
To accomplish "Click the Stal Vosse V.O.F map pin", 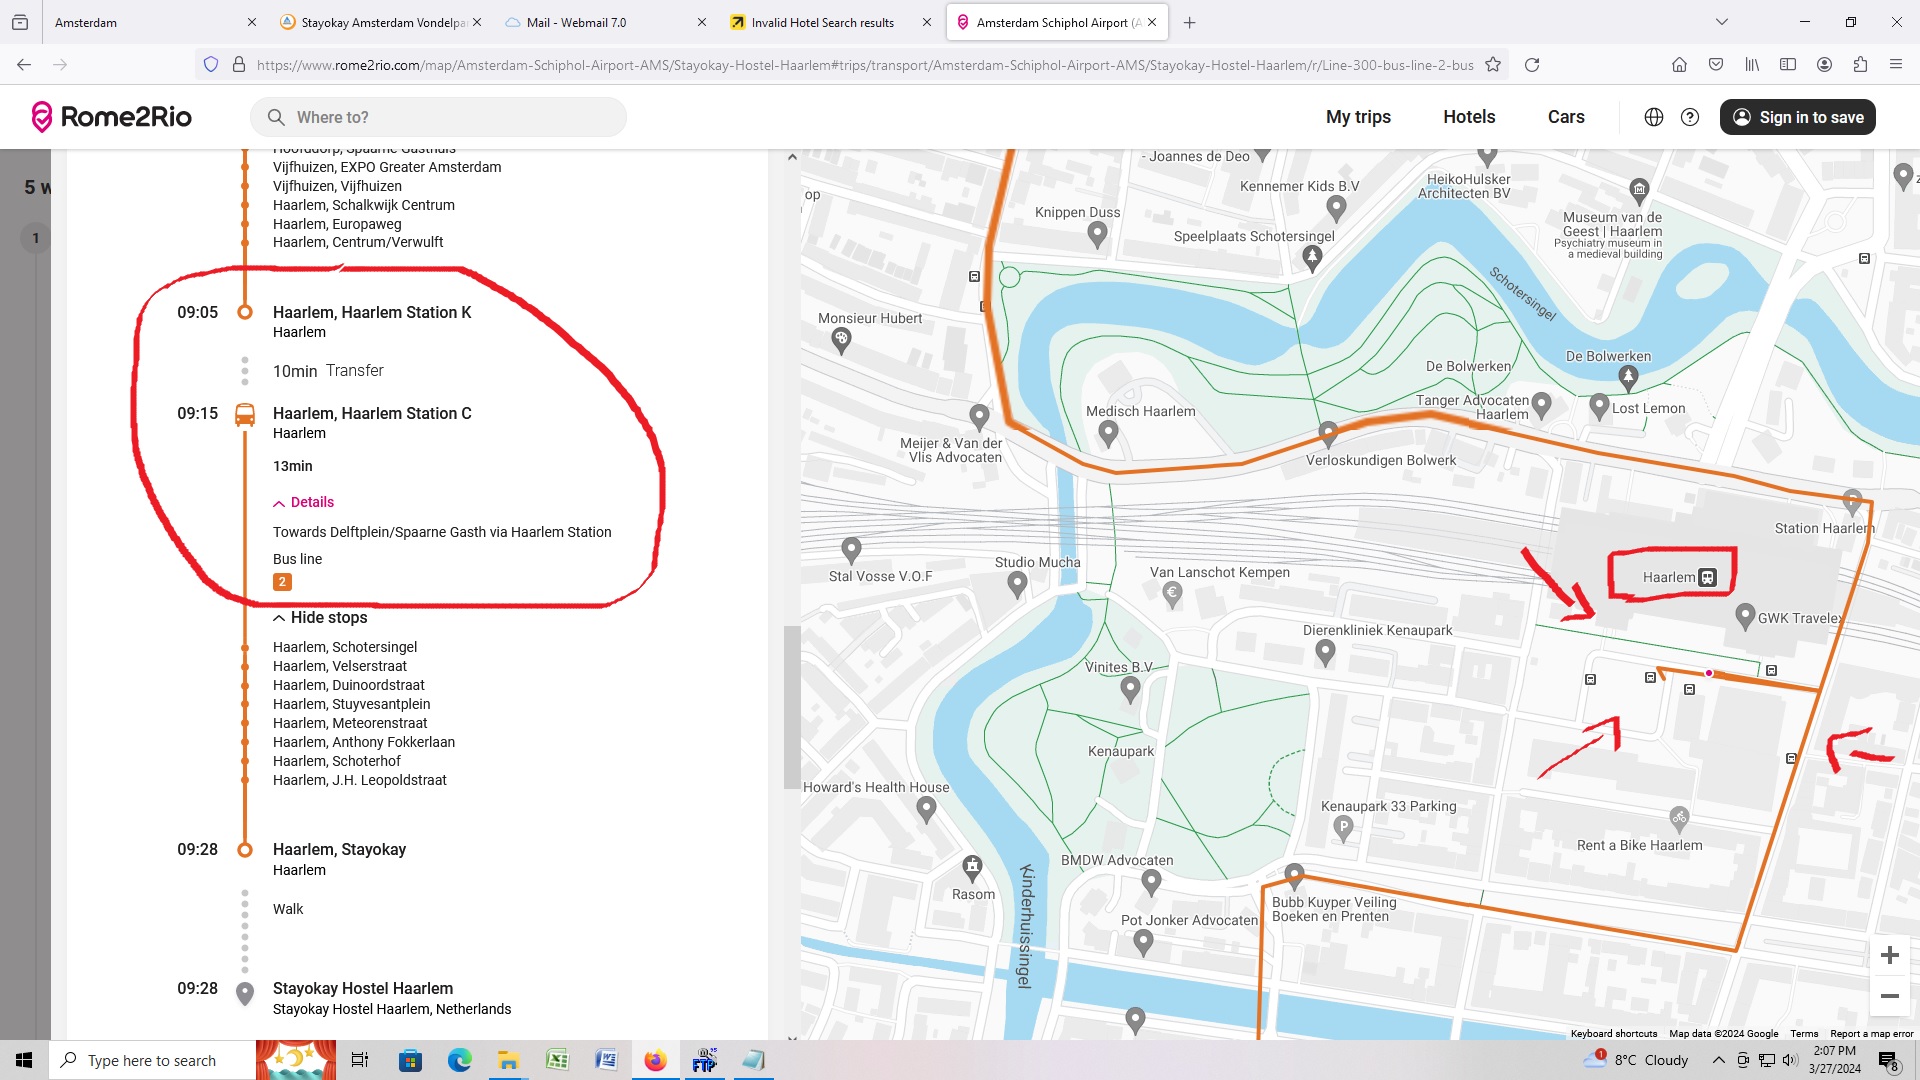I will 851,549.
